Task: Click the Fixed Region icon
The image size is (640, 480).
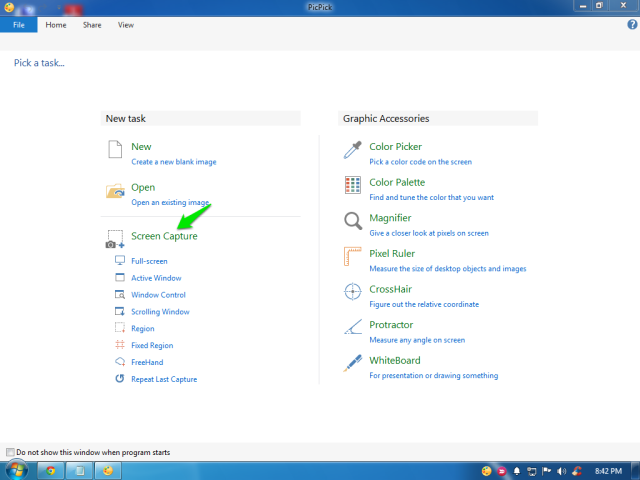Action: 120,345
